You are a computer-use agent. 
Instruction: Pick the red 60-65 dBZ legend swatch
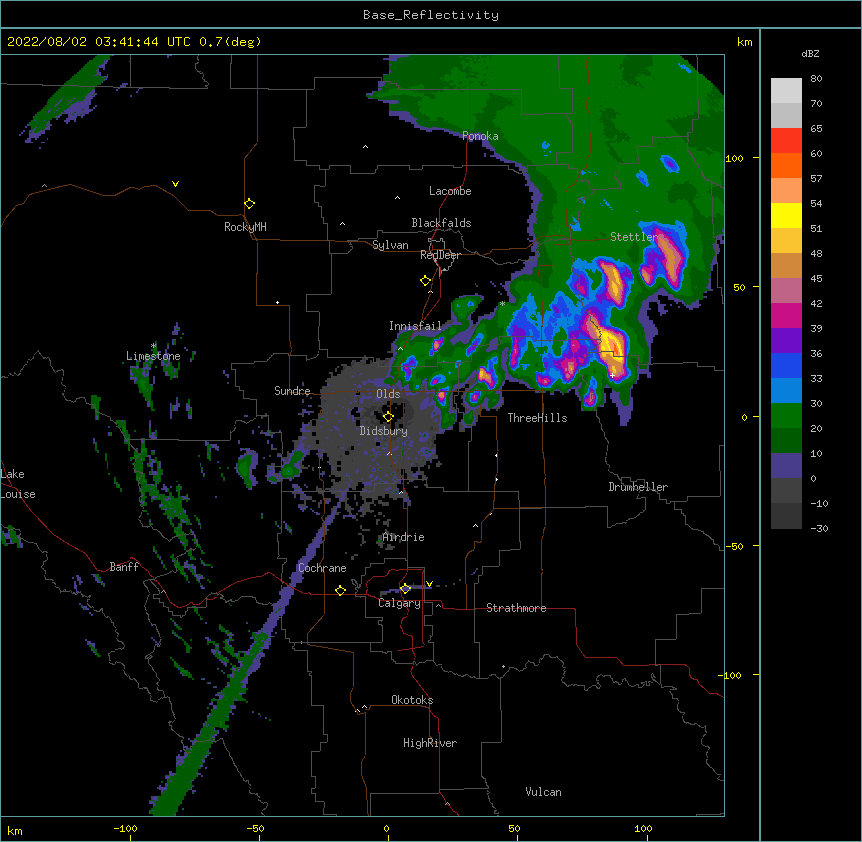(786, 141)
